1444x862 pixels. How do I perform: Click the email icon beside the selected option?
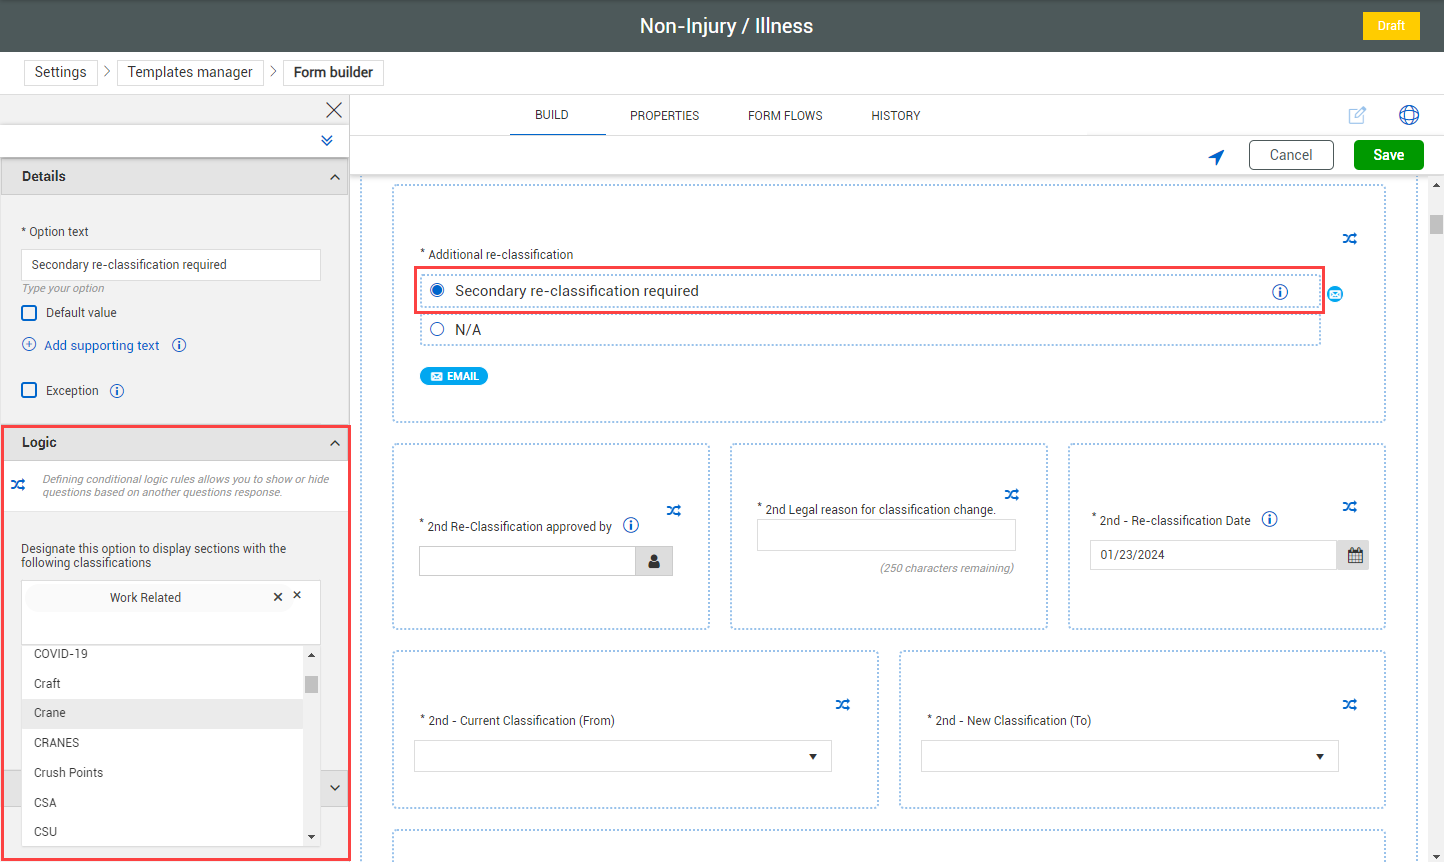coord(1335,294)
